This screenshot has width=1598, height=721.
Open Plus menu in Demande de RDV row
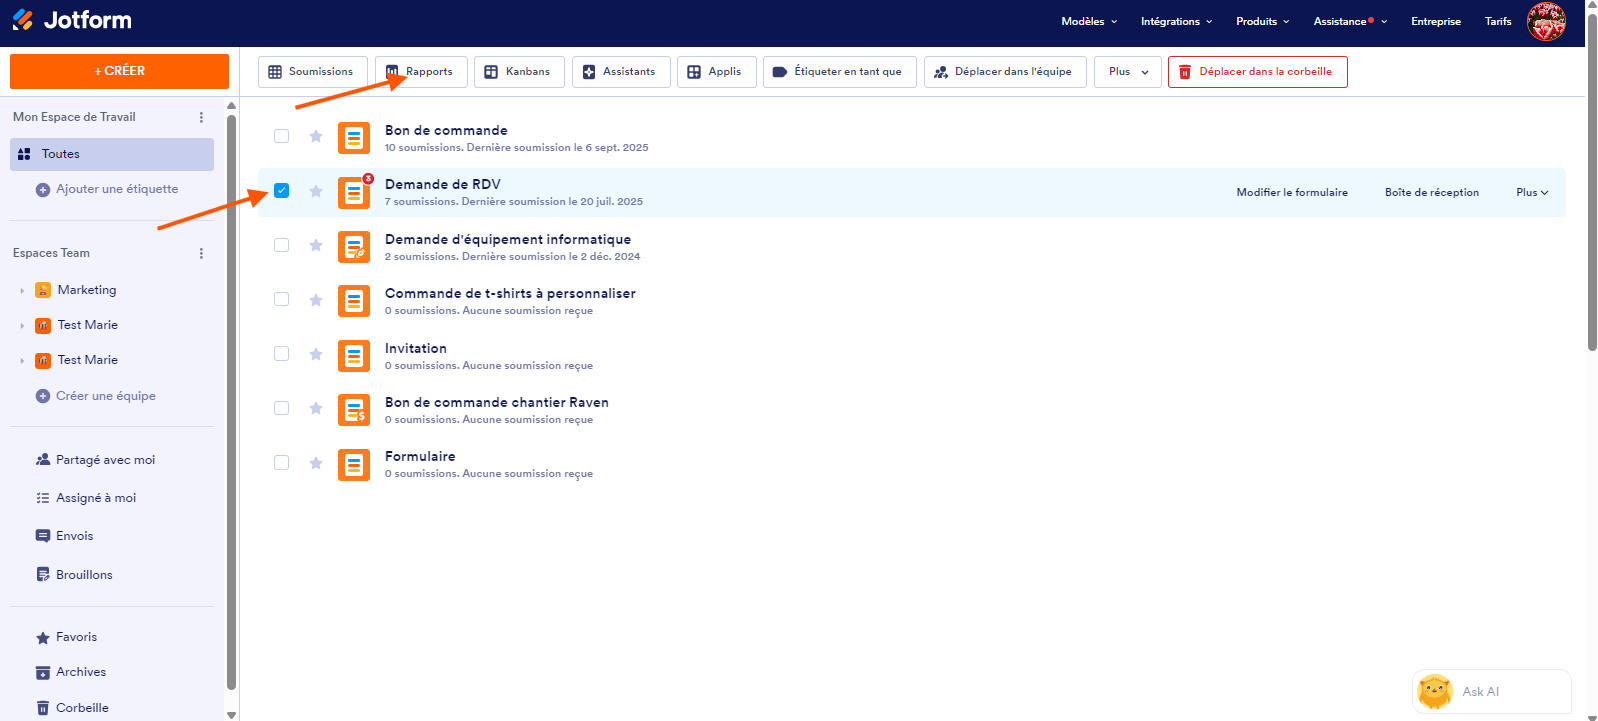[x=1532, y=192]
